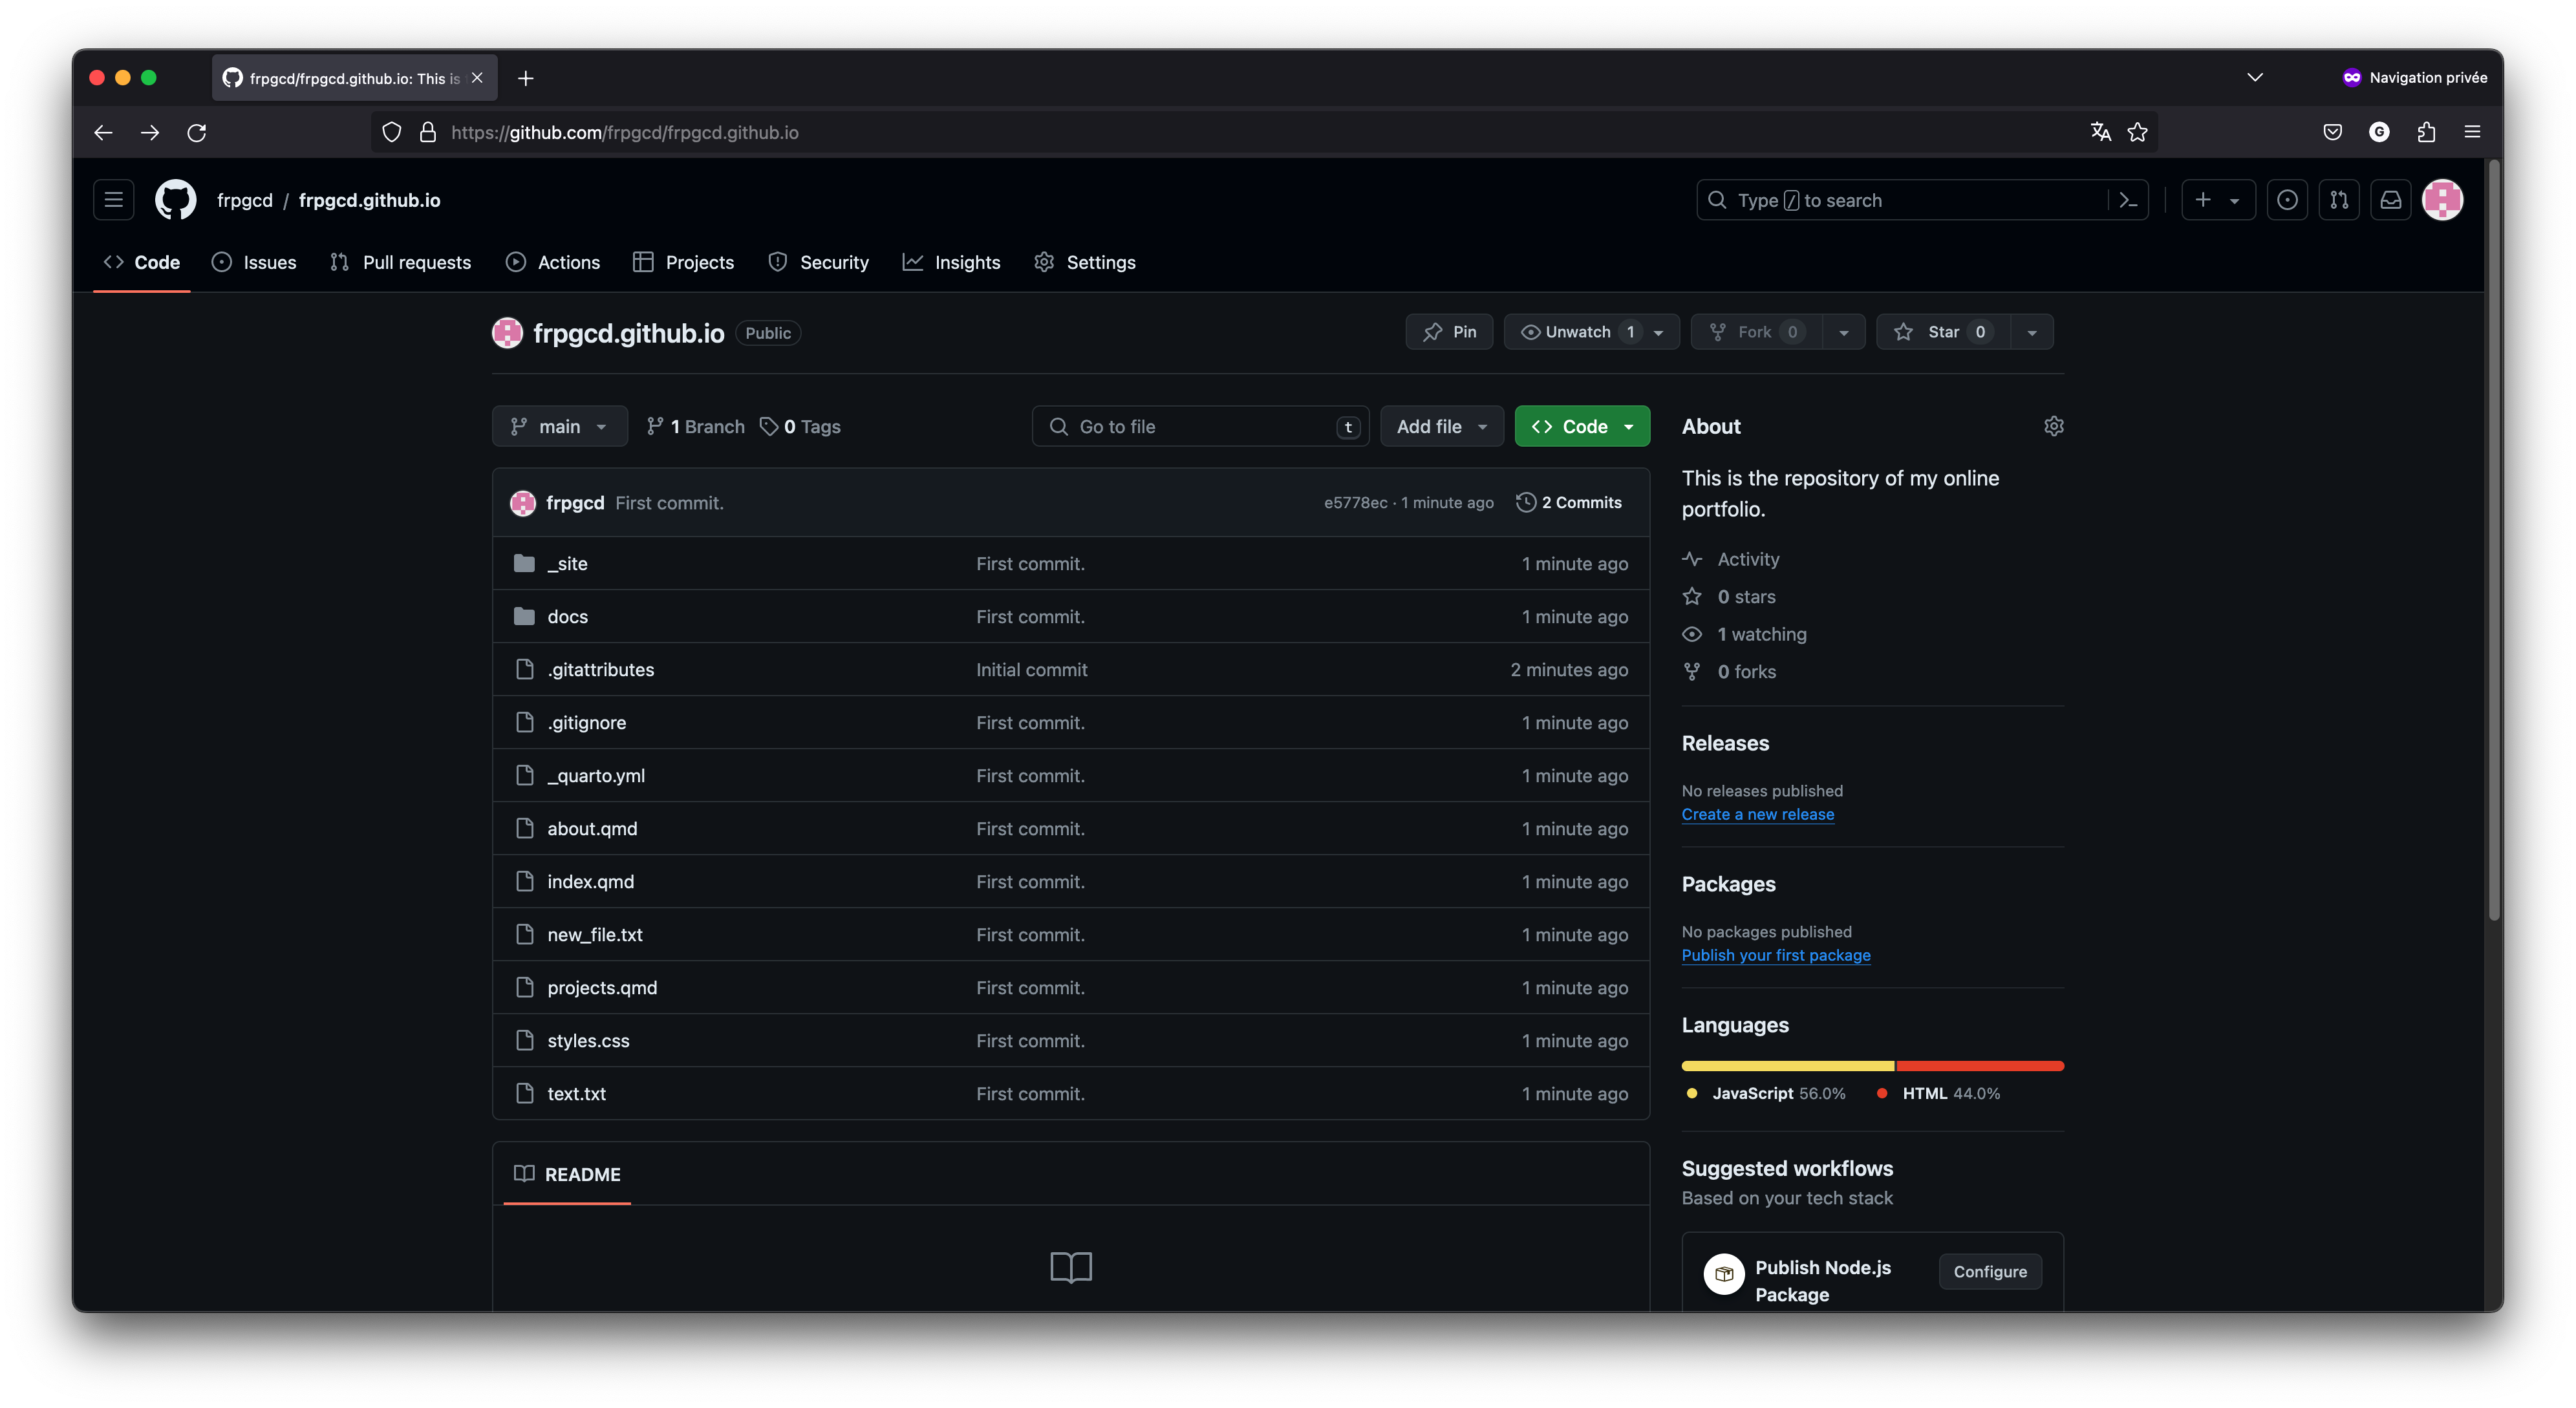Open the GitHub hamburger navigation menu

113,200
